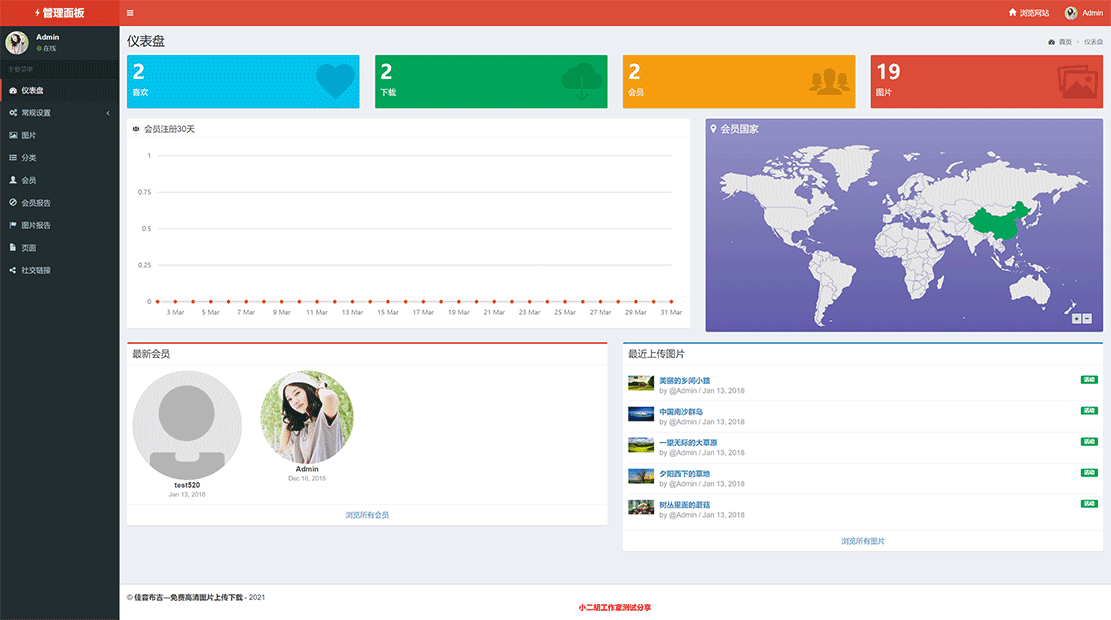
Task: Zoom out on the 会员国家 map
Action: [1087, 319]
